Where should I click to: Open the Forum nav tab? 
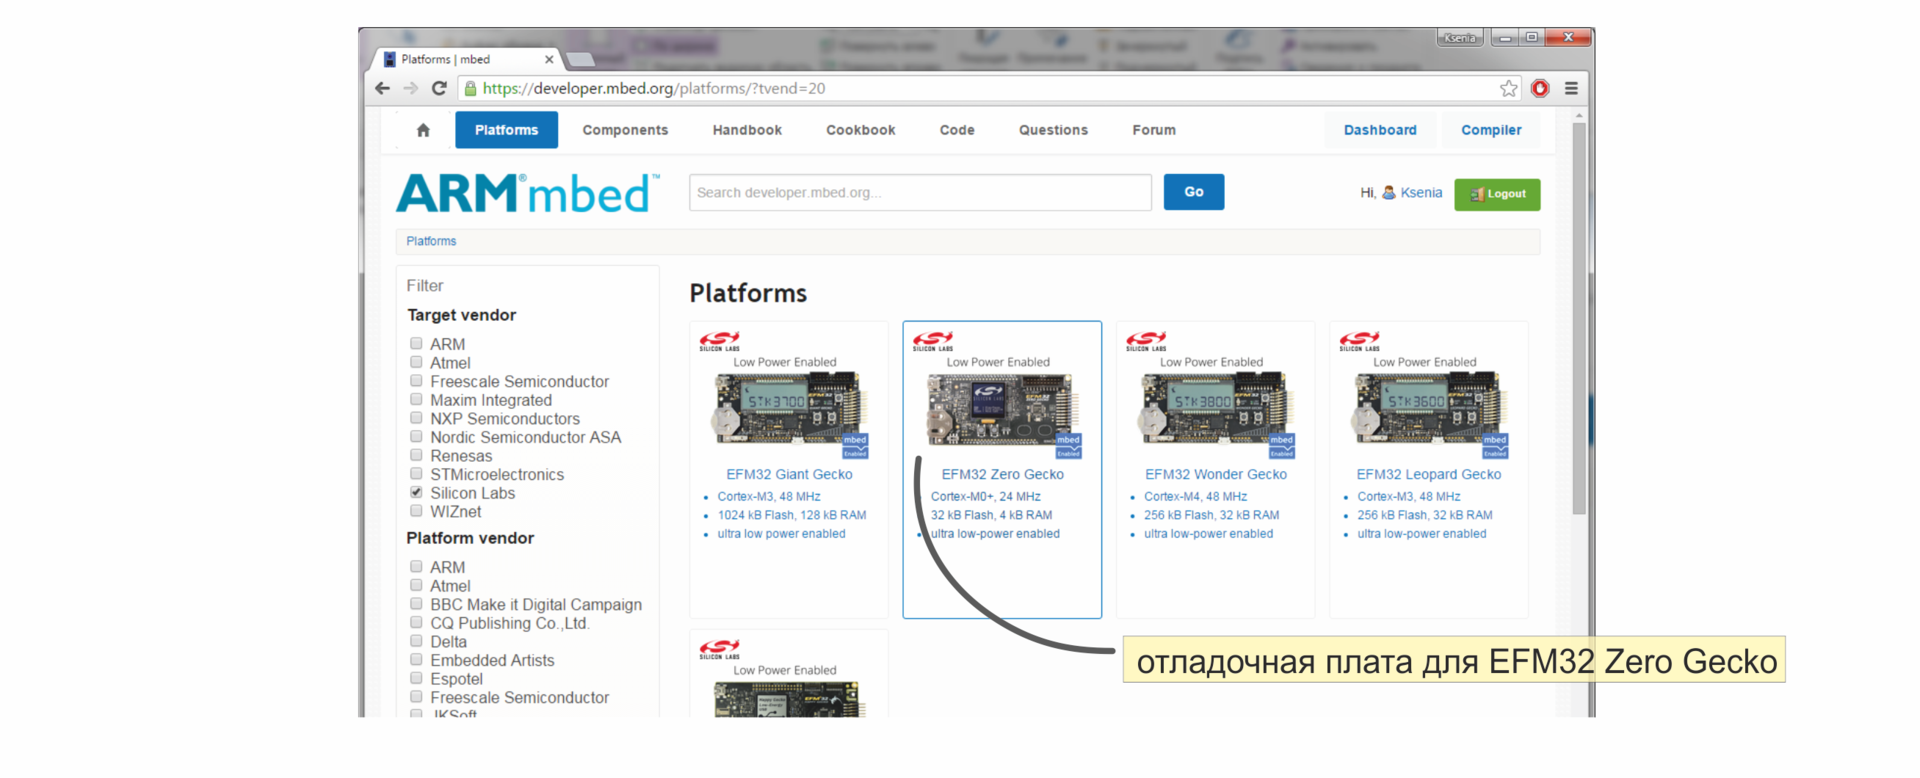pyautogui.click(x=1154, y=130)
